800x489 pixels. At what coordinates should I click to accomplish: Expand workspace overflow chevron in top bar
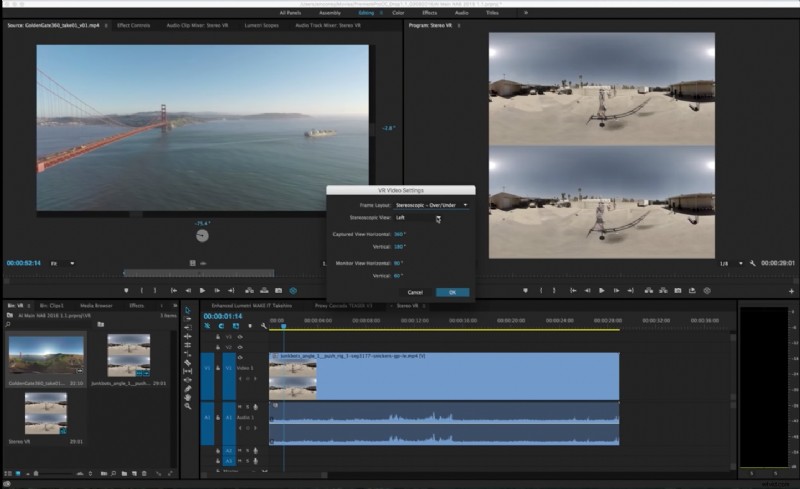(526, 13)
